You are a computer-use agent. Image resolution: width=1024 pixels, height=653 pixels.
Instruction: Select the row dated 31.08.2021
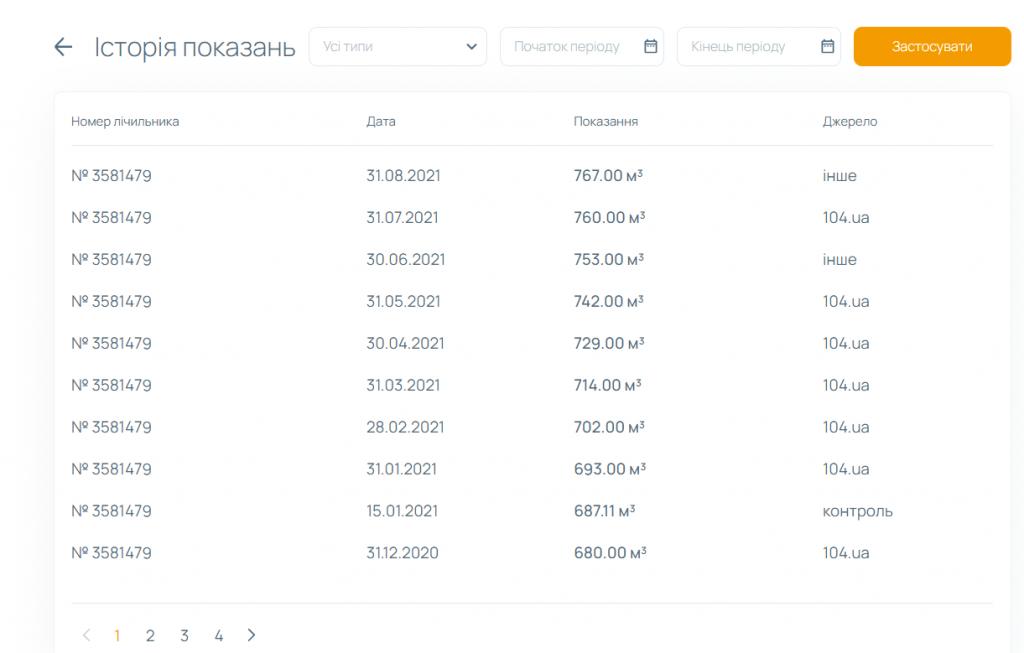(403, 176)
